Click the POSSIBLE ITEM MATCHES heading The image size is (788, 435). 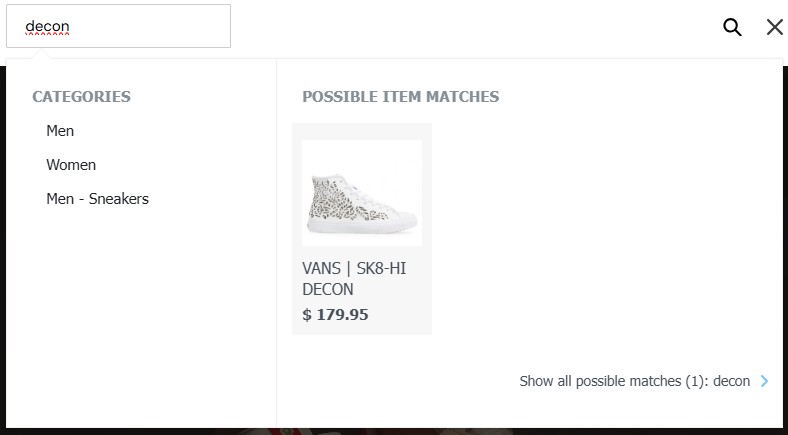coord(400,97)
